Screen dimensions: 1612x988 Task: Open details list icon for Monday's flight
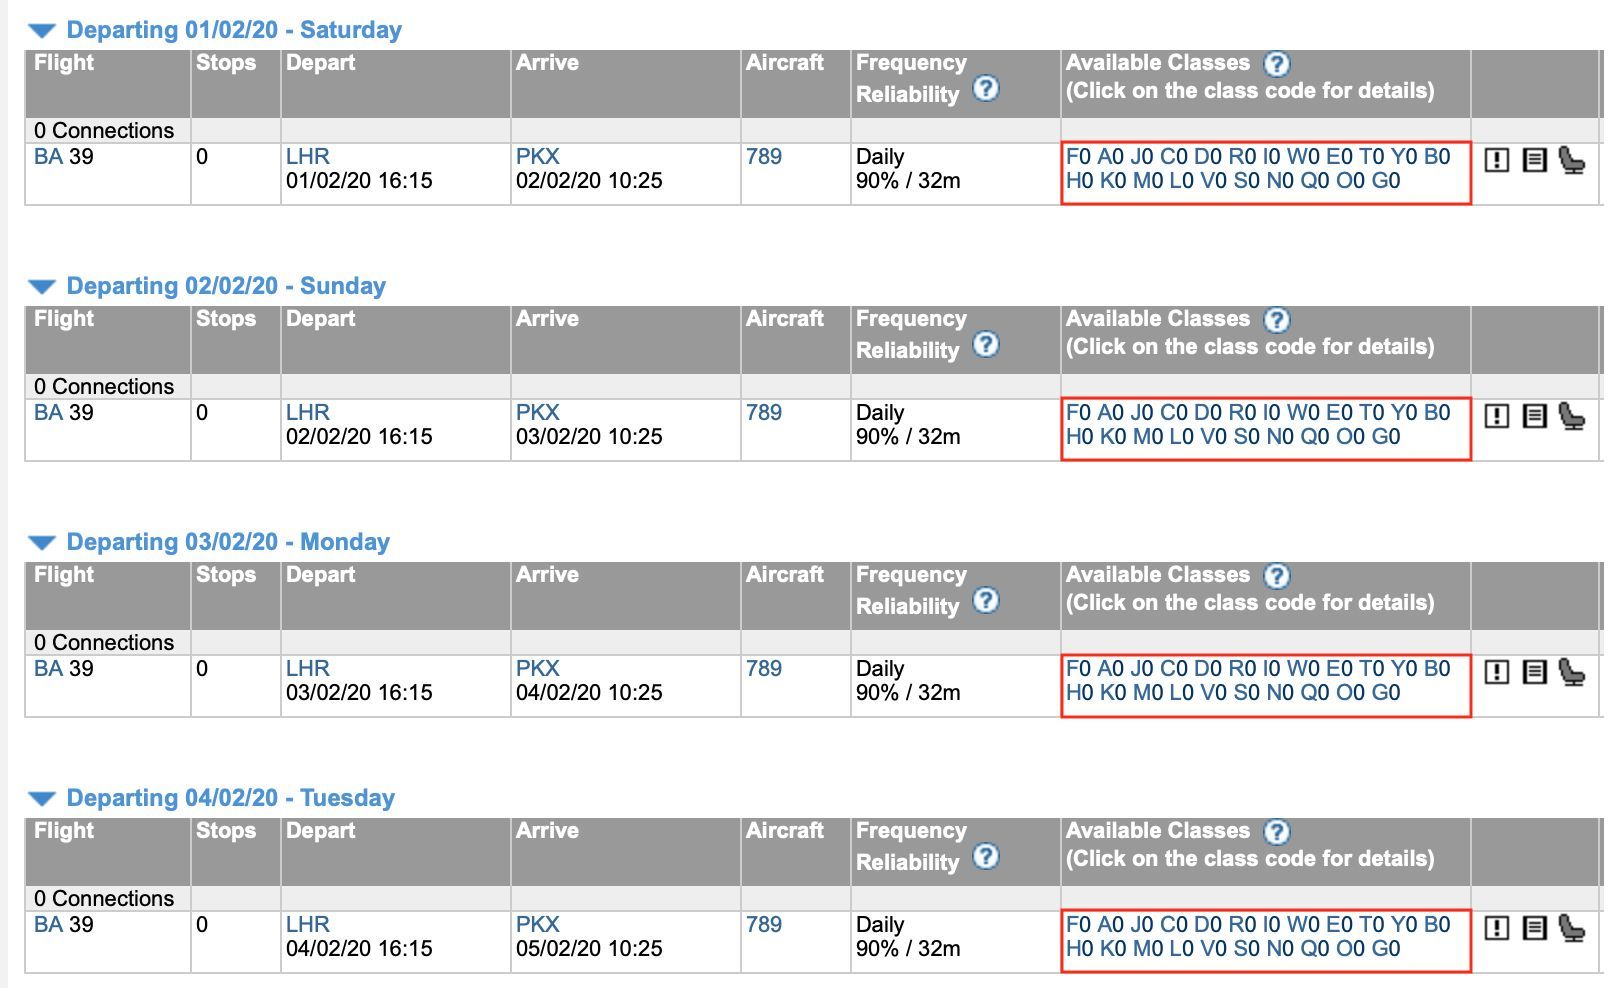click(x=1534, y=672)
